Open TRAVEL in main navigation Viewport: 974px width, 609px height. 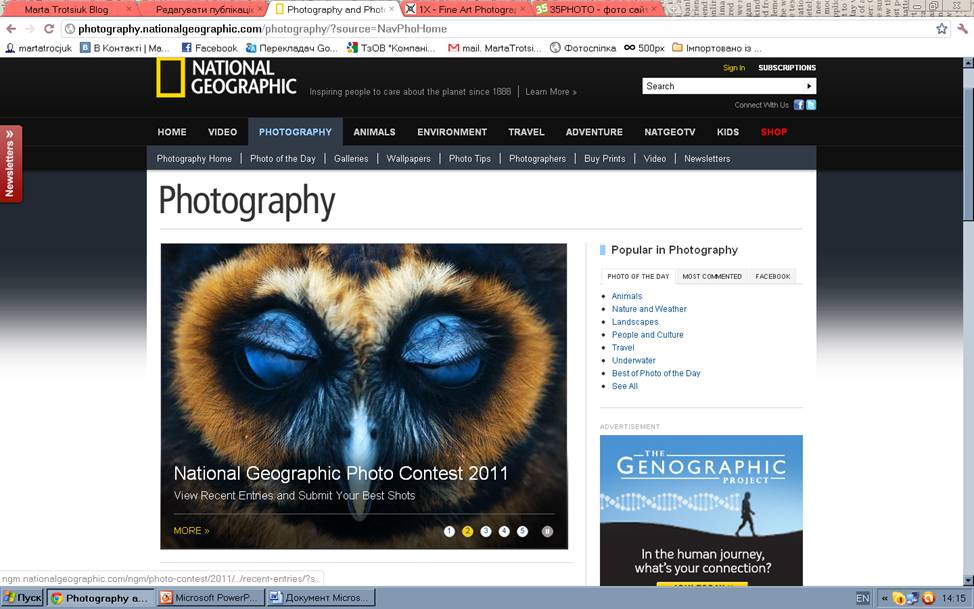526,132
